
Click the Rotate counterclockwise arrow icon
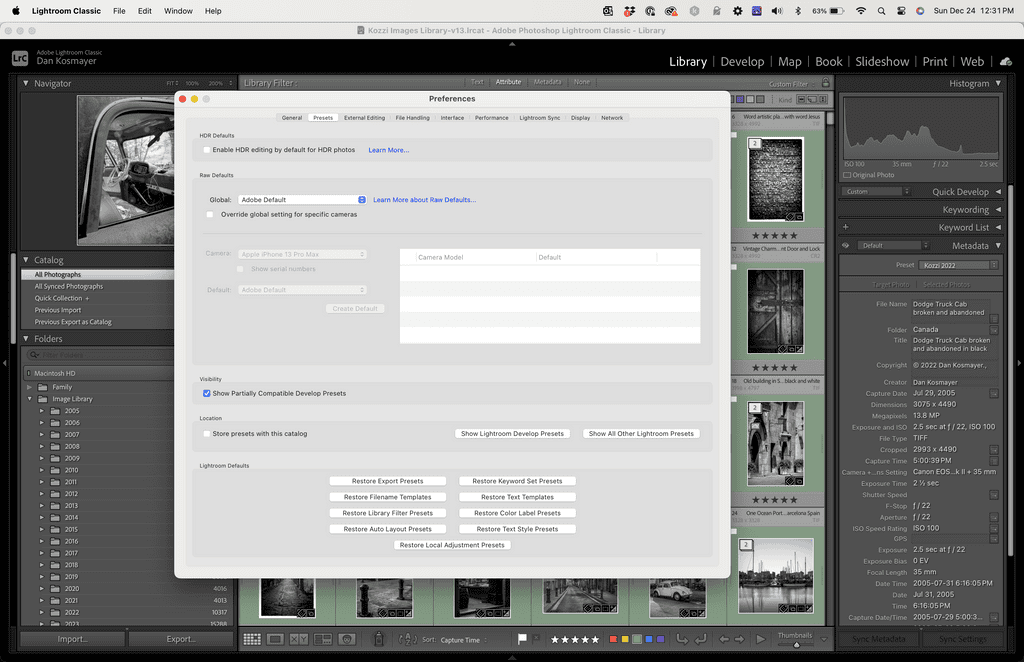tap(682, 639)
